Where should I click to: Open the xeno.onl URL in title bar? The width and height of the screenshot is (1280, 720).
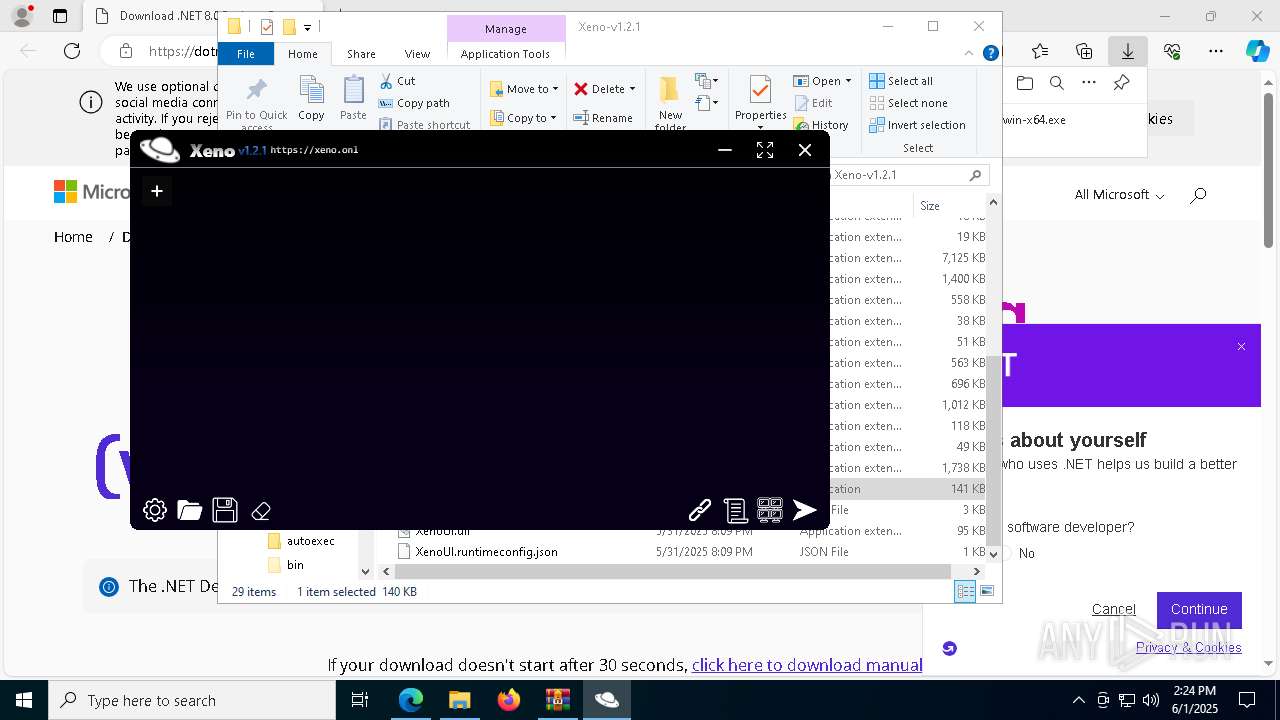[314, 150]
